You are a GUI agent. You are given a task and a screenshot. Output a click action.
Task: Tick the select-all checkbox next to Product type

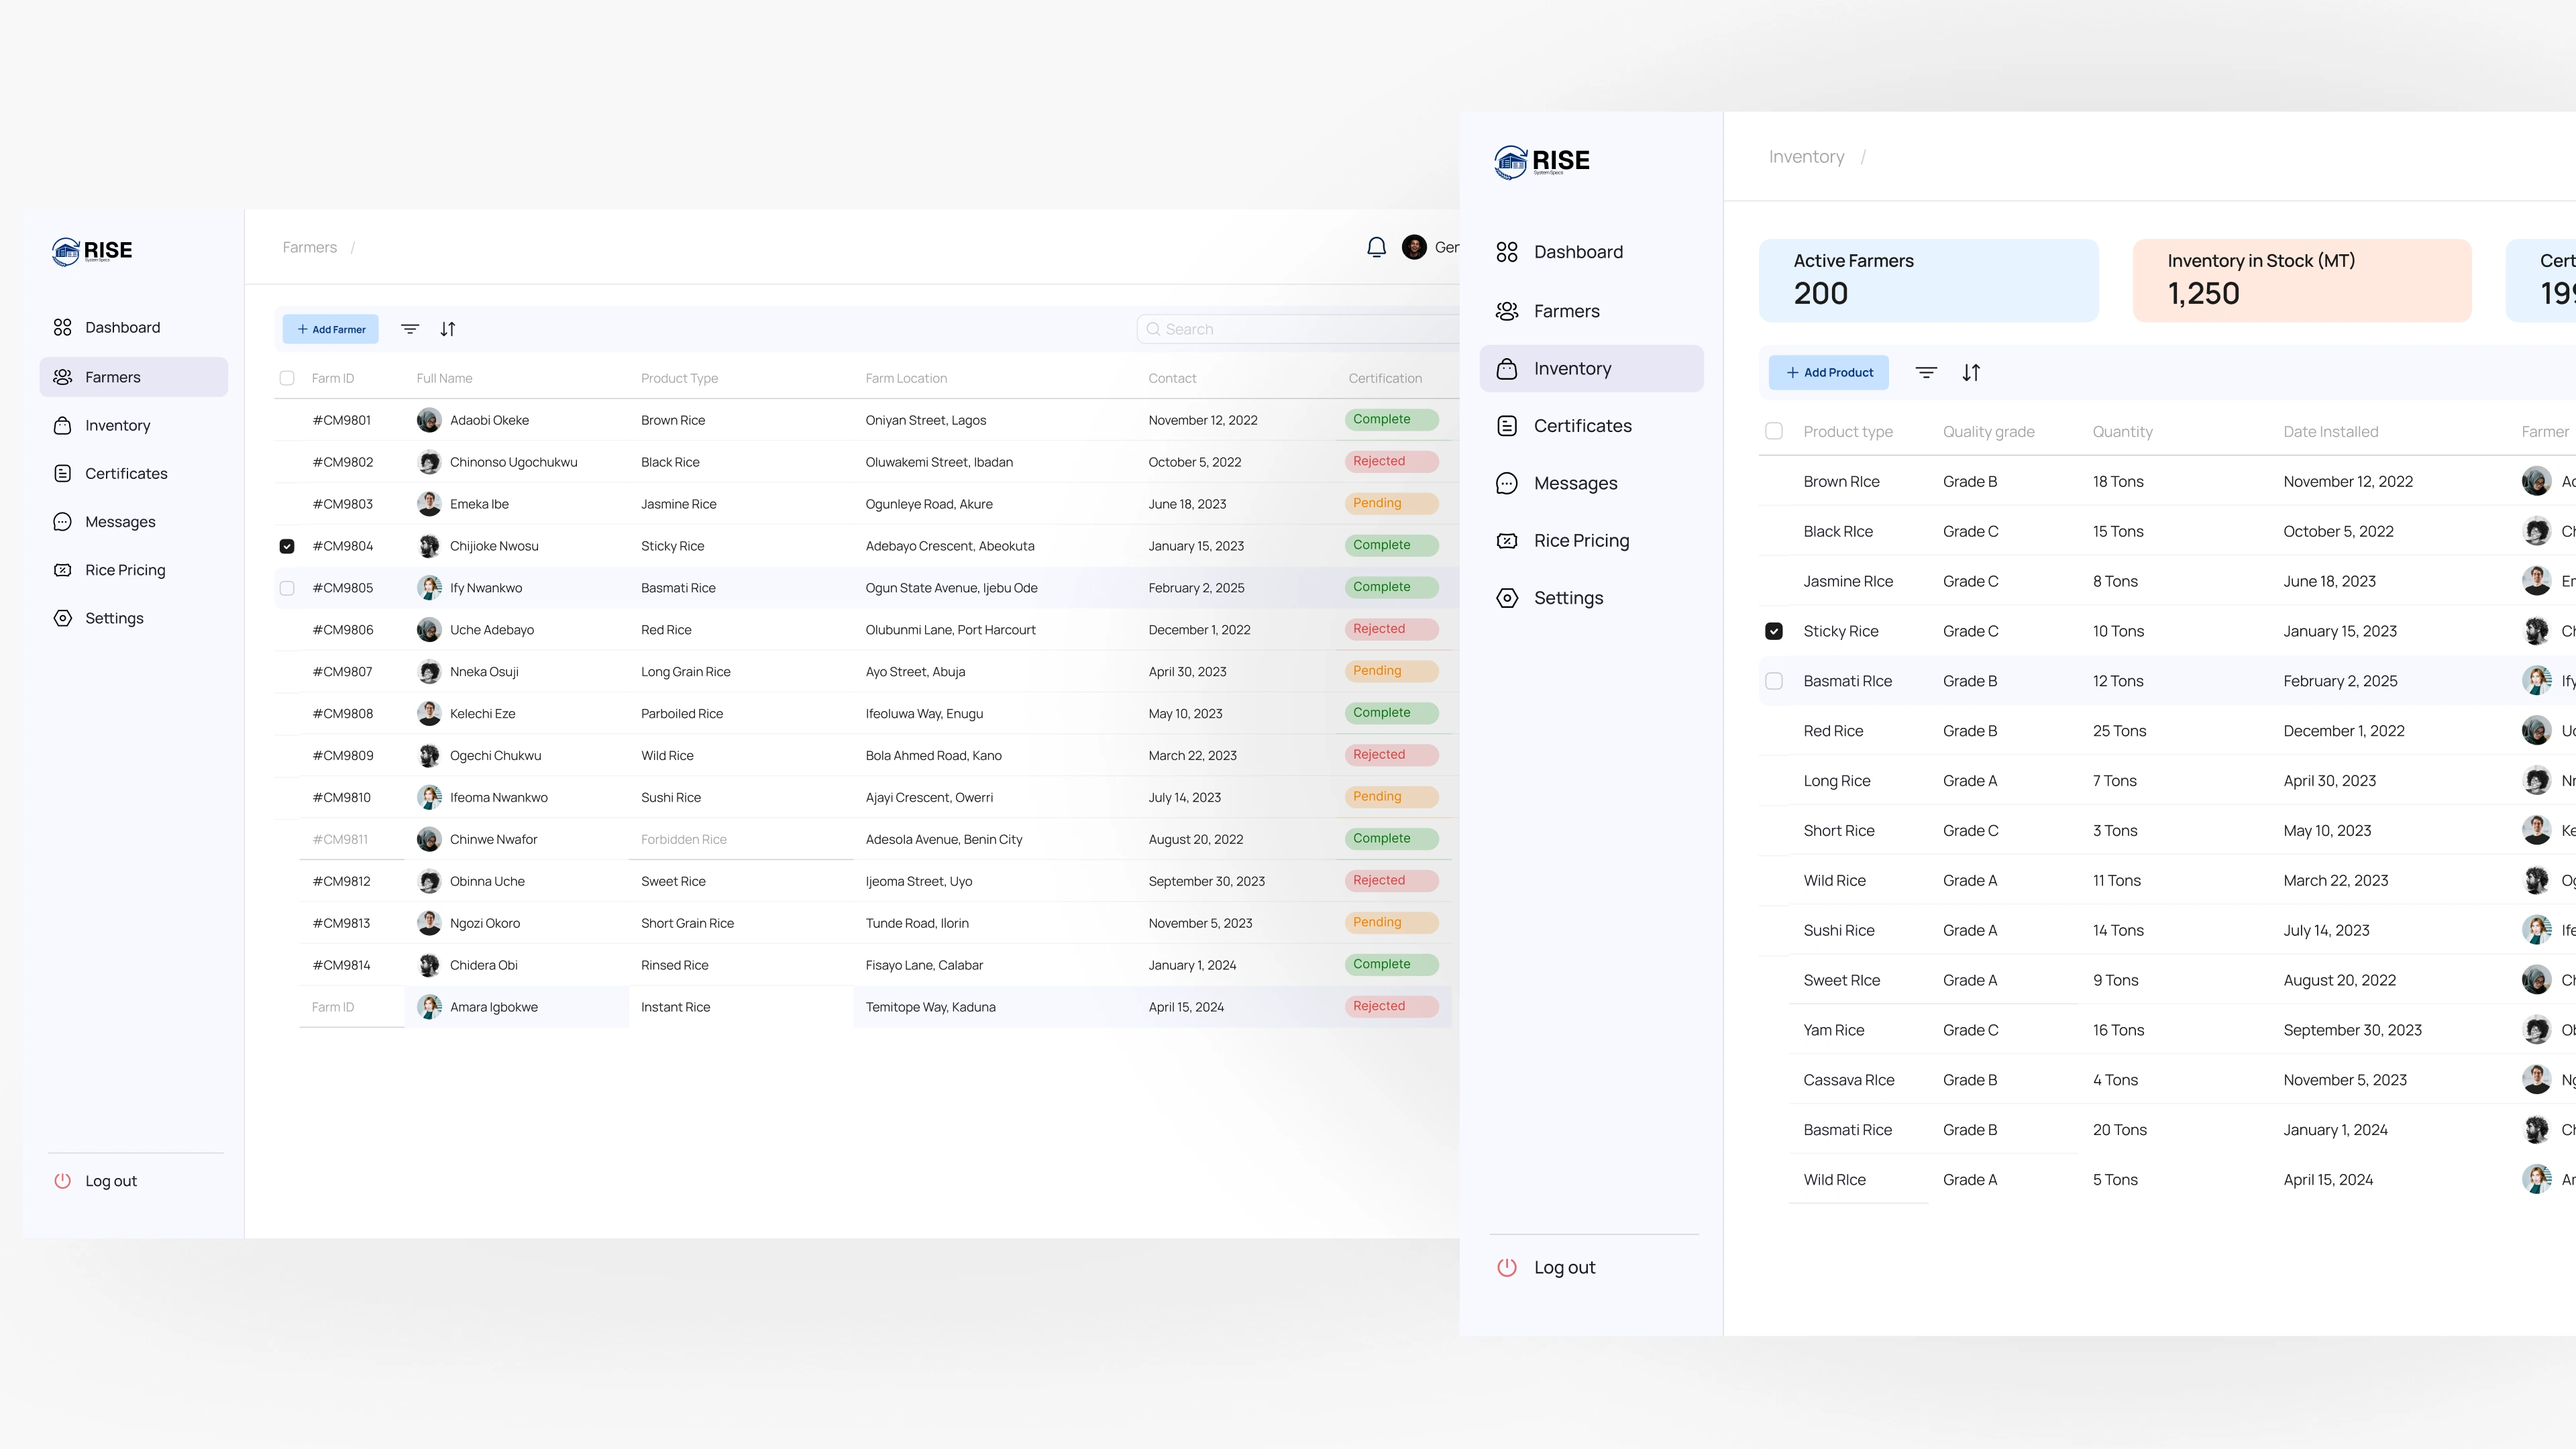point(1774,432)
